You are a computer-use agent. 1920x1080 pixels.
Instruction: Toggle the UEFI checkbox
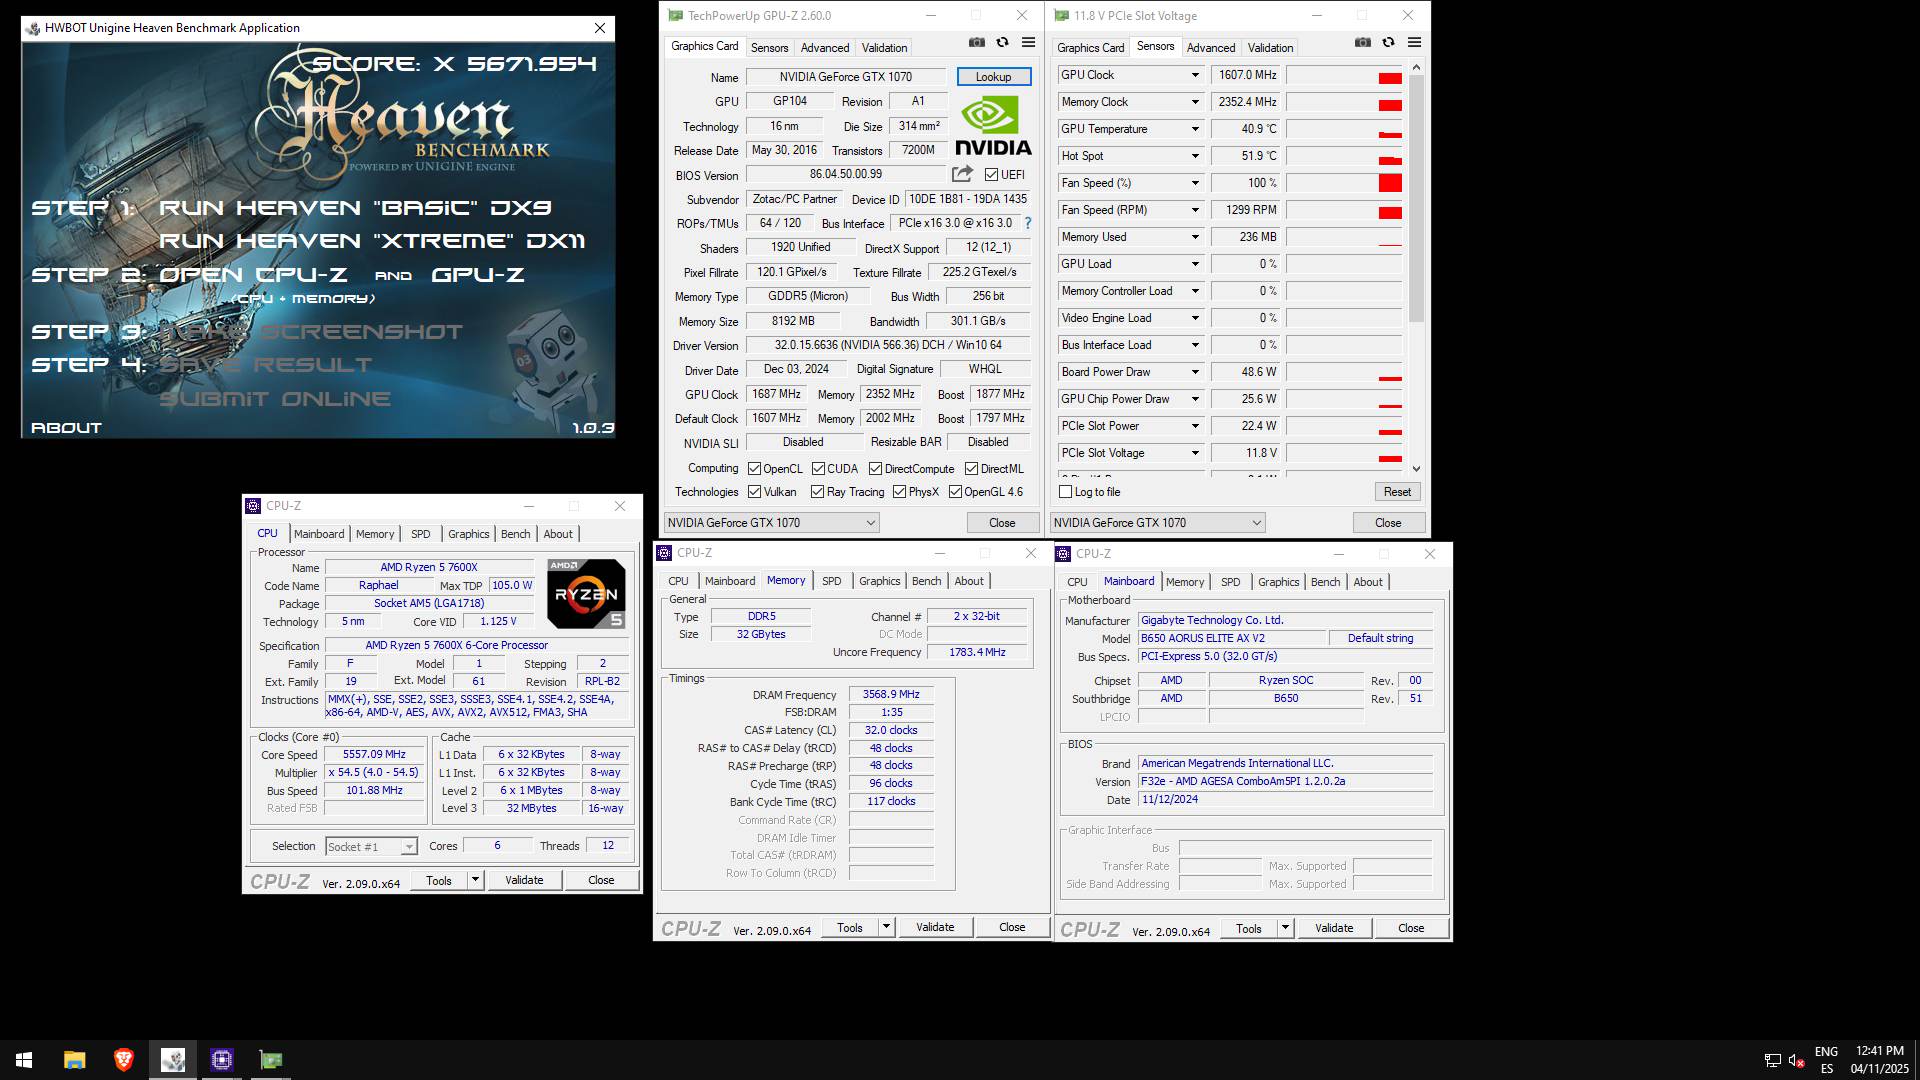tap(991, 175)
